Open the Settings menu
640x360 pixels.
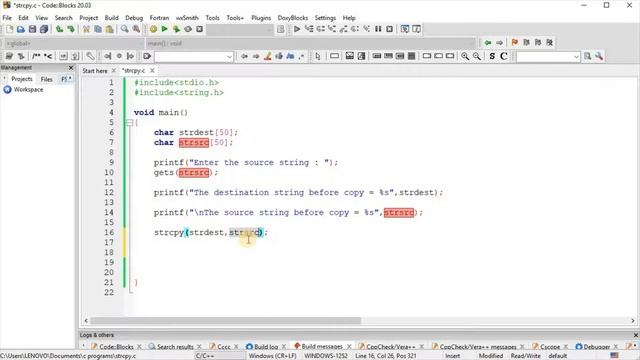click(x=325, y=18)
